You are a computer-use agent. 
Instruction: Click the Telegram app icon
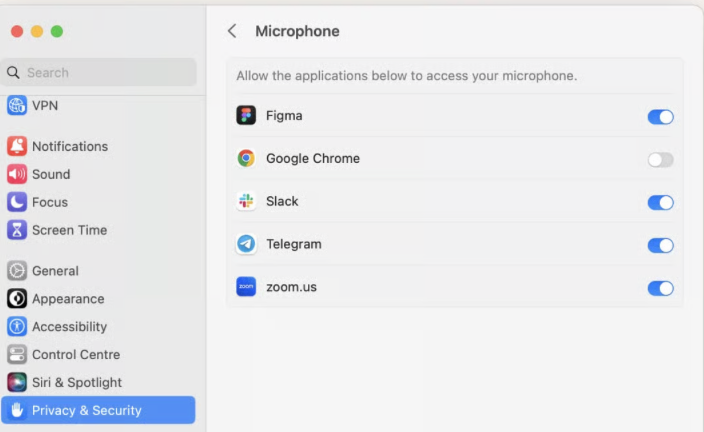tap(246, 244)
